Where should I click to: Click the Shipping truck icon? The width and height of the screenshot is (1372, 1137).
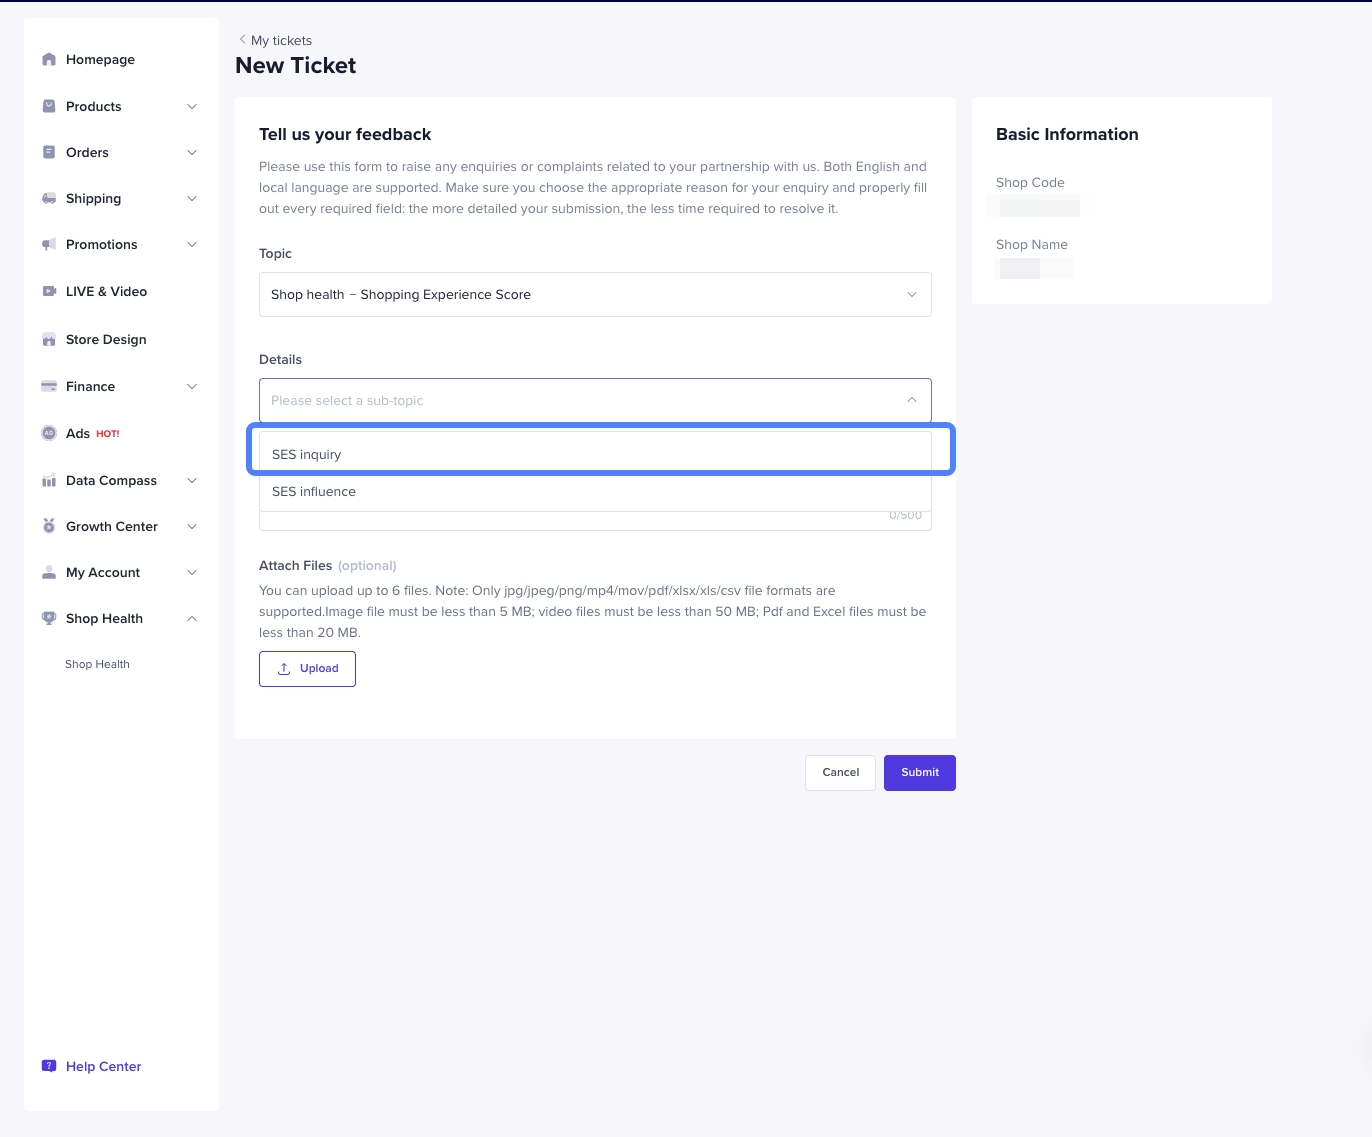tap(49, 199)
